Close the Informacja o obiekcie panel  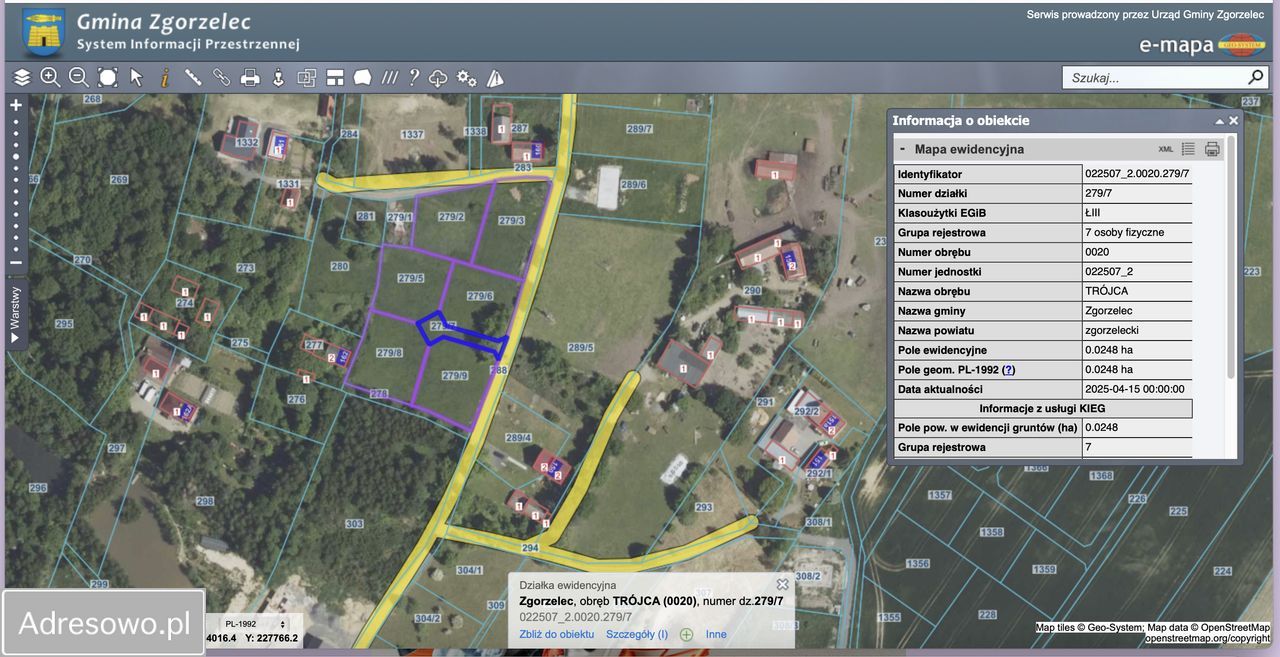pyautogui.click(x=1234, y=121)
